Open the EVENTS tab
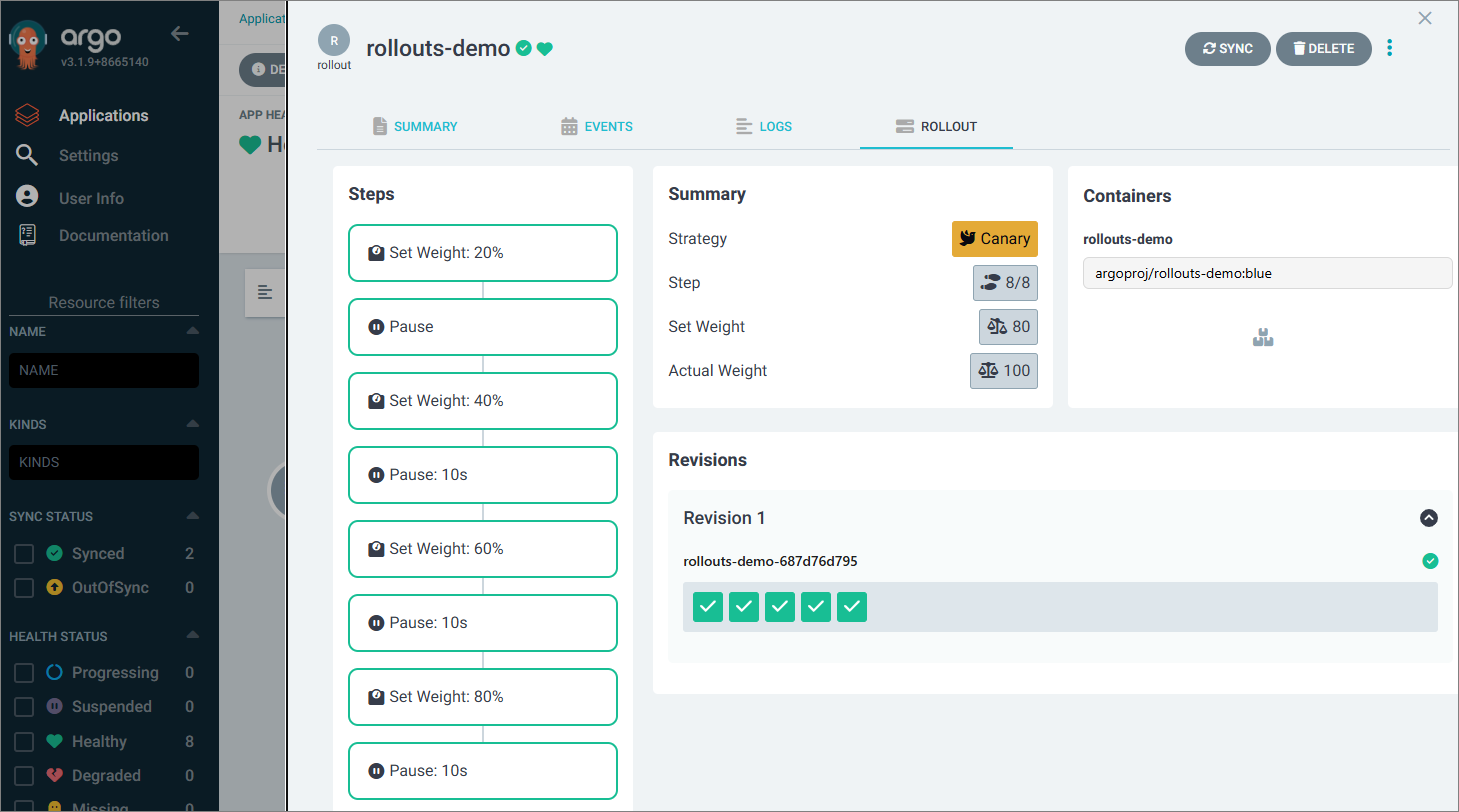Image resolution: width=1459 pixels, height=812 pixels. (597, 126)
